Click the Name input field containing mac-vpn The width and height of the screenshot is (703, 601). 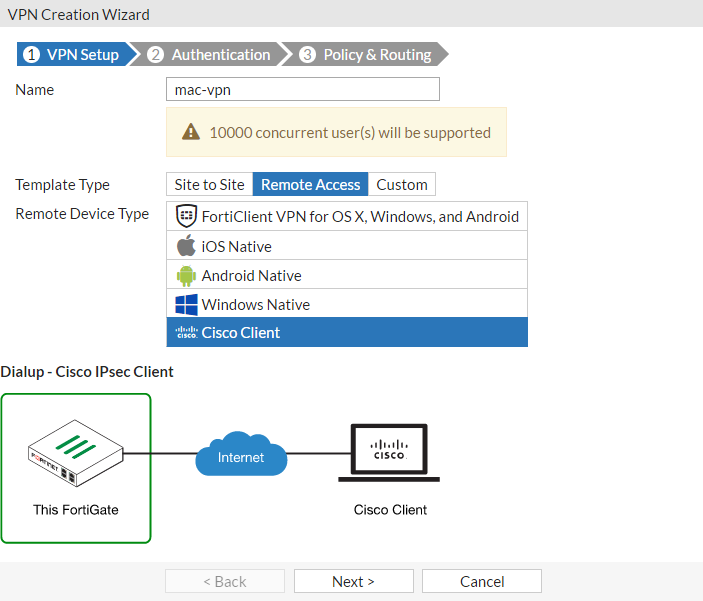point(303,89)
